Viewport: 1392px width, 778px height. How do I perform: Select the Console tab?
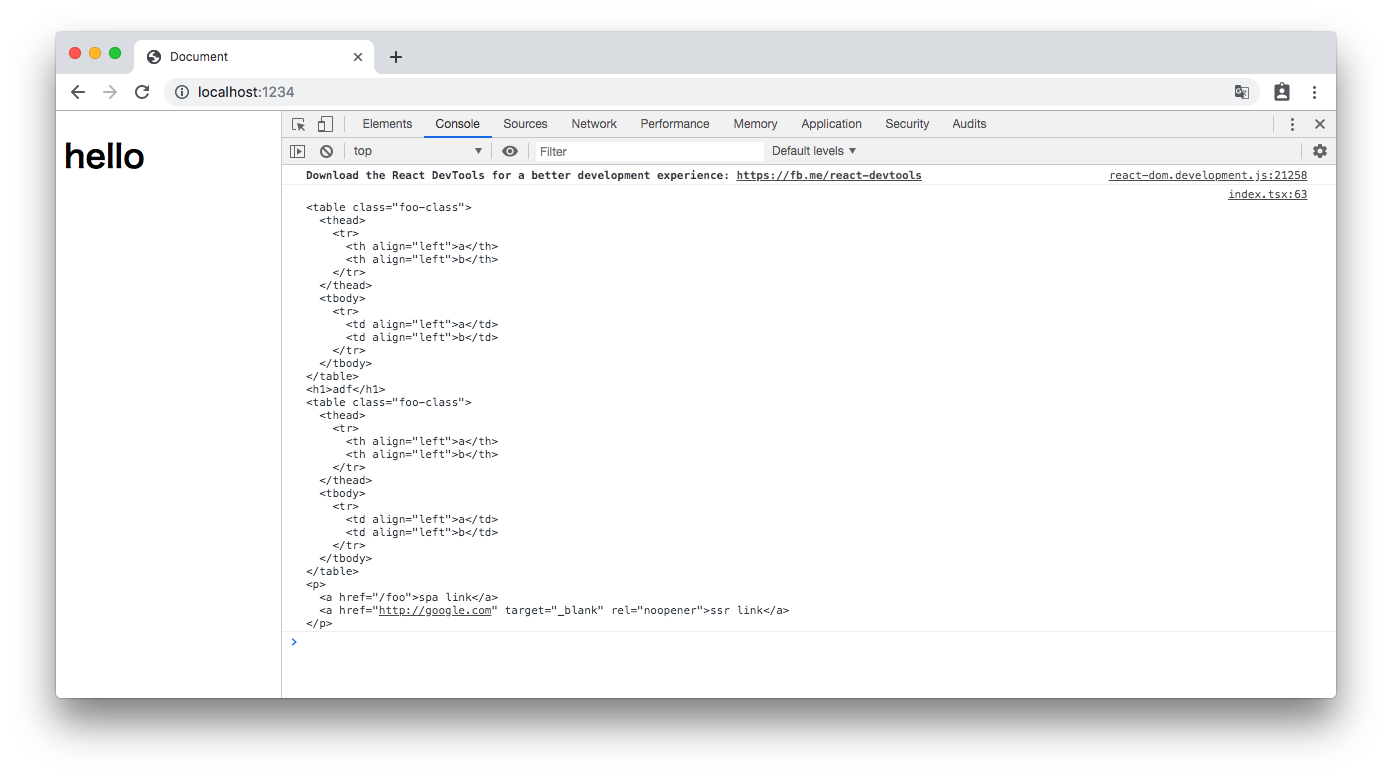pyautogui.click(x=457, y=124)
